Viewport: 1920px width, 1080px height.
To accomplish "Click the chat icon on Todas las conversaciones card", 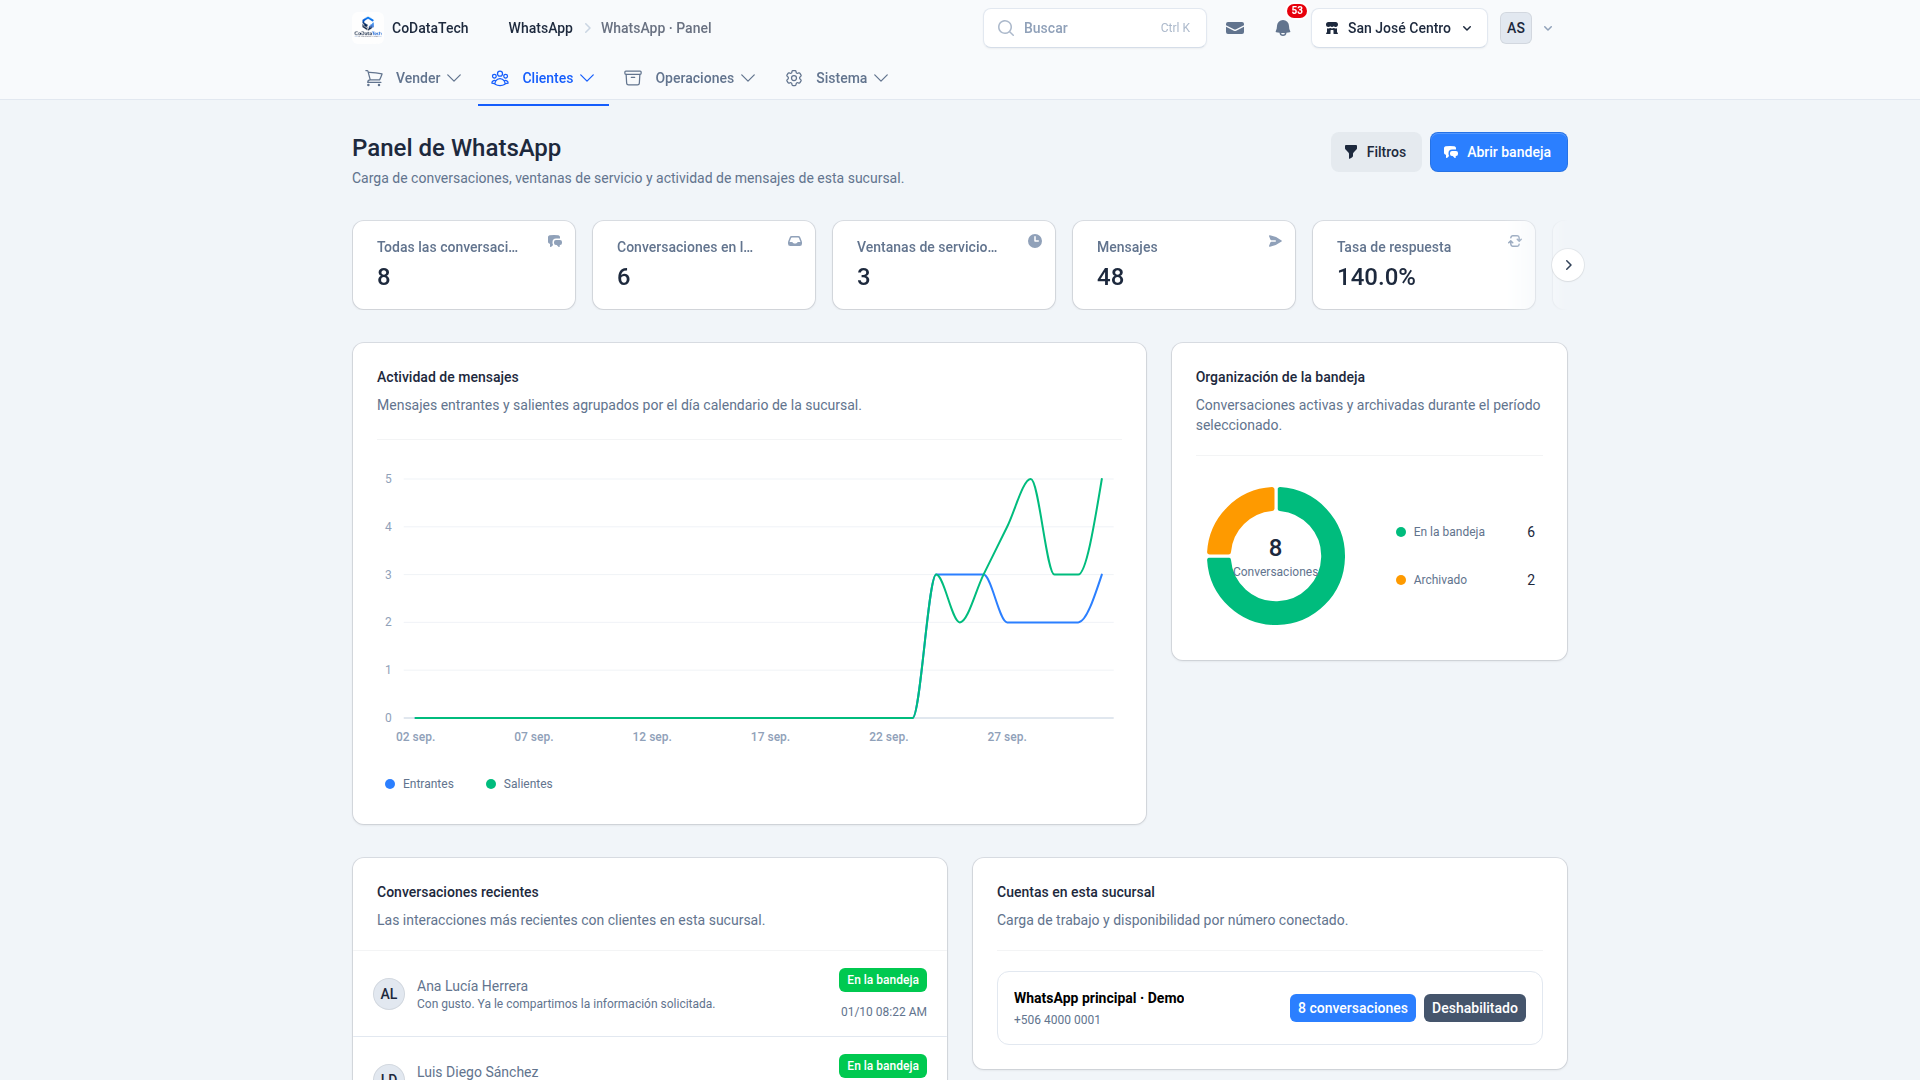I will click(x=555, y=241).
